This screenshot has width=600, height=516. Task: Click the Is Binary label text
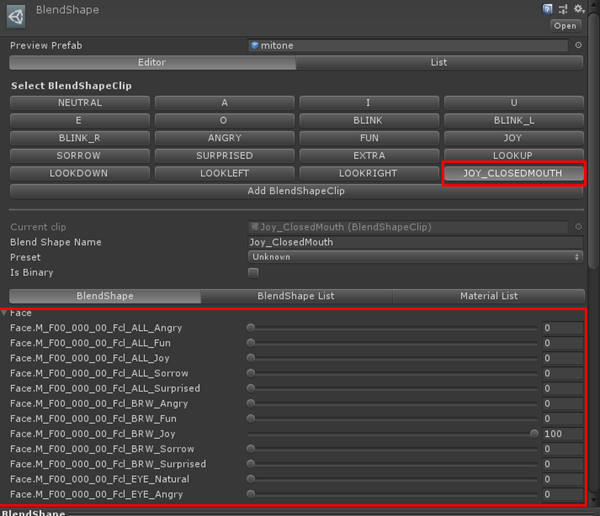32,273
